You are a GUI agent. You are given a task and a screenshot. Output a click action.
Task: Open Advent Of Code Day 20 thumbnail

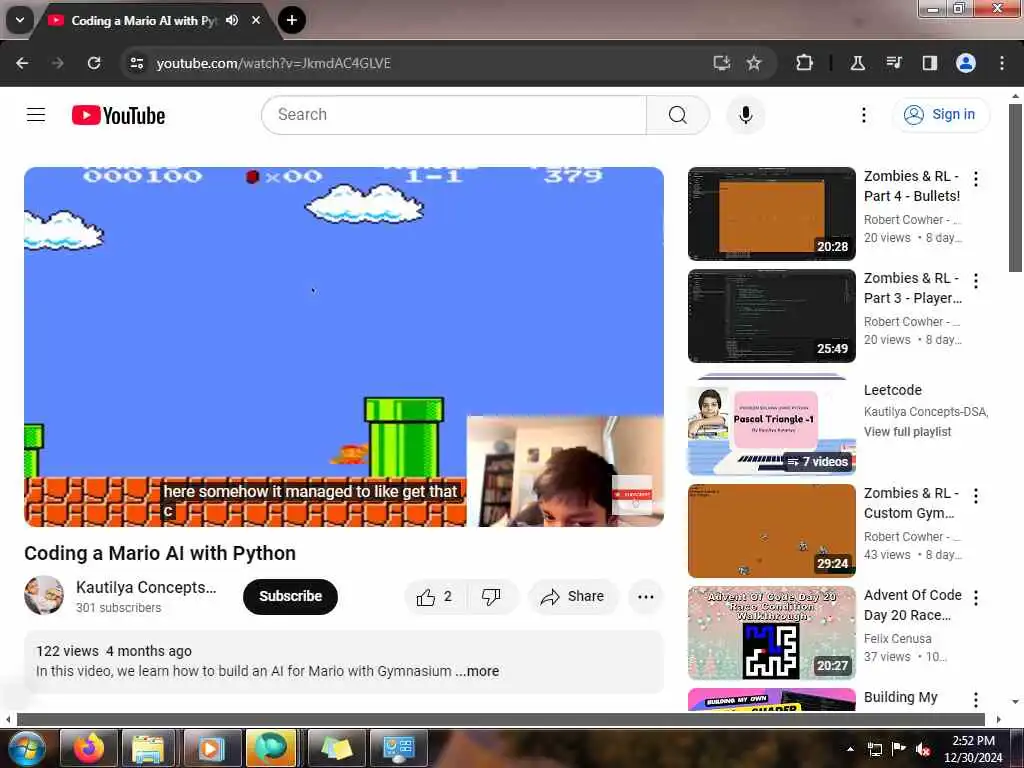tap(771, 633)
